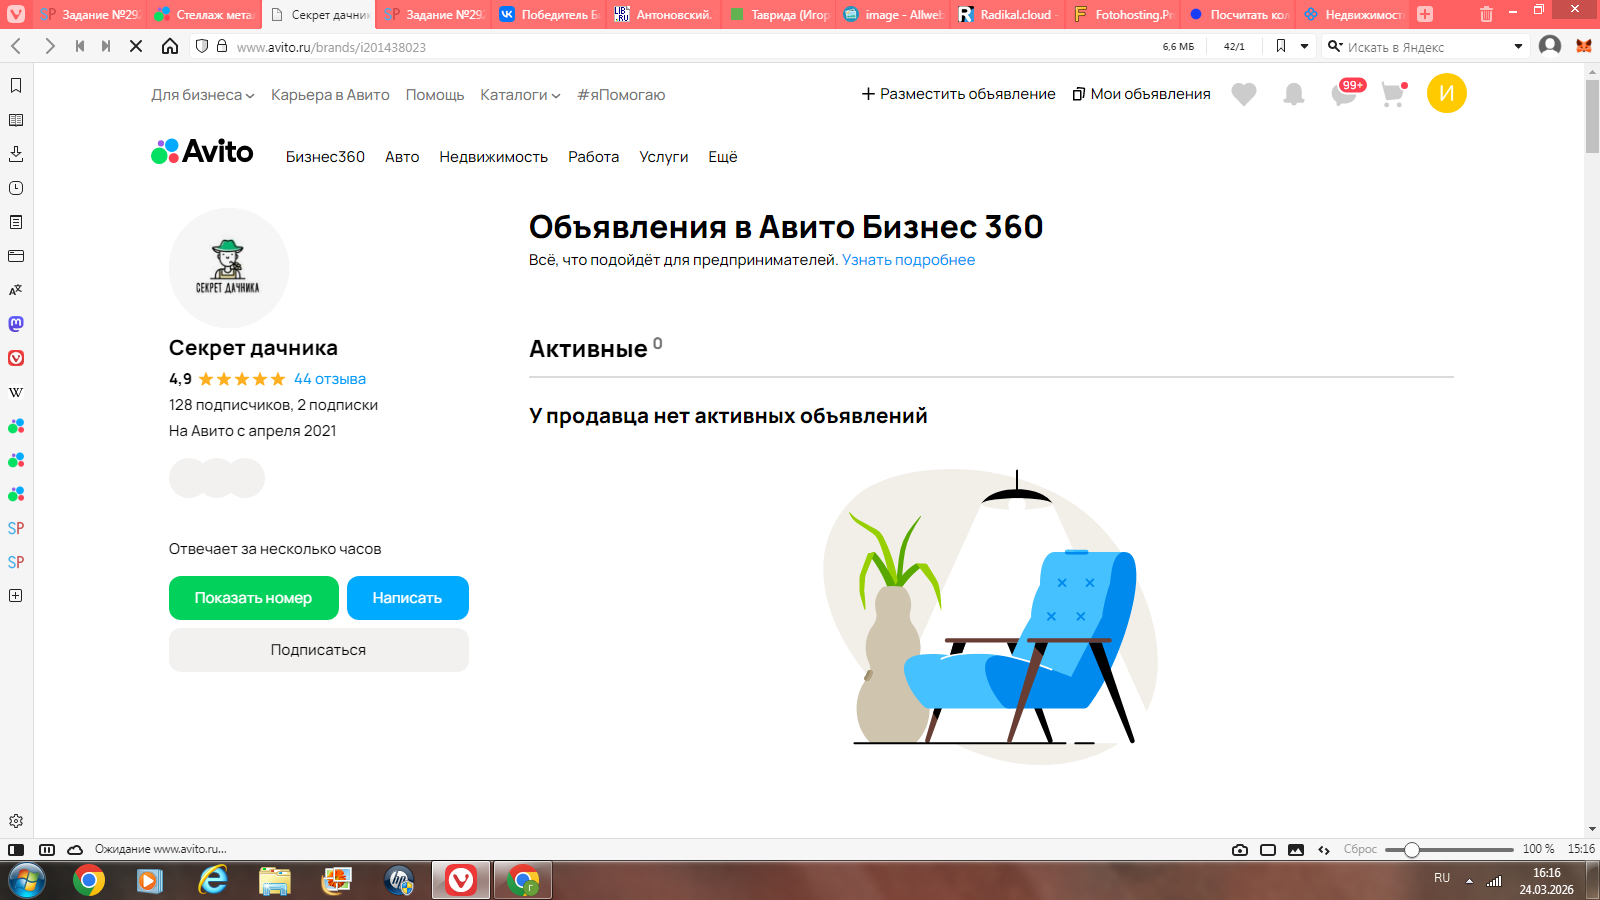Screen dimensions: 1600x900
Task: Open Avito messages with 99+ badge
Action: click(x=1346, y=93)
